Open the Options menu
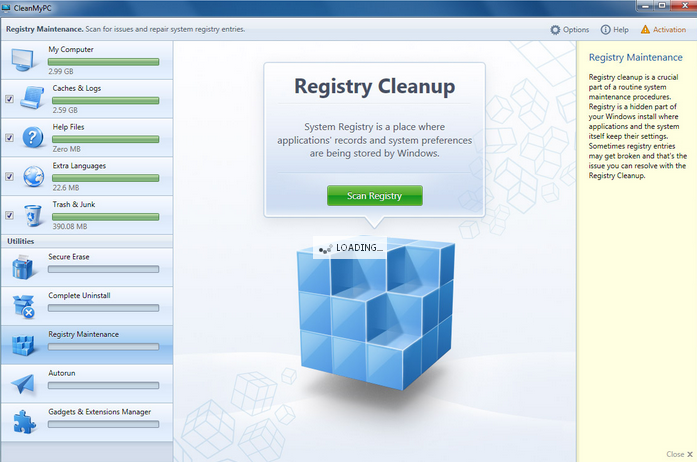The height and width of the screenshot is (462, 697). [x=570, y=29]
